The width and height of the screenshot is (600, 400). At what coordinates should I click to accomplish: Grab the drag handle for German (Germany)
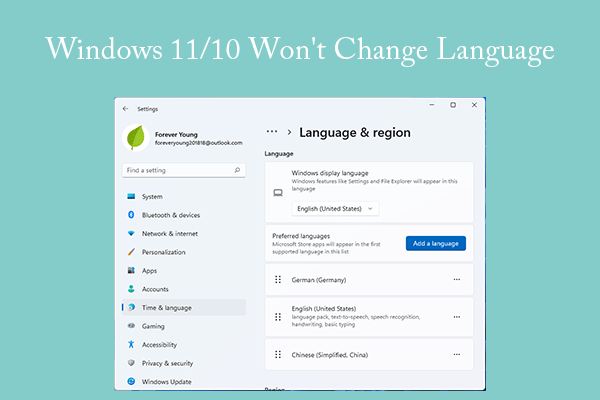tap(278, 280)
